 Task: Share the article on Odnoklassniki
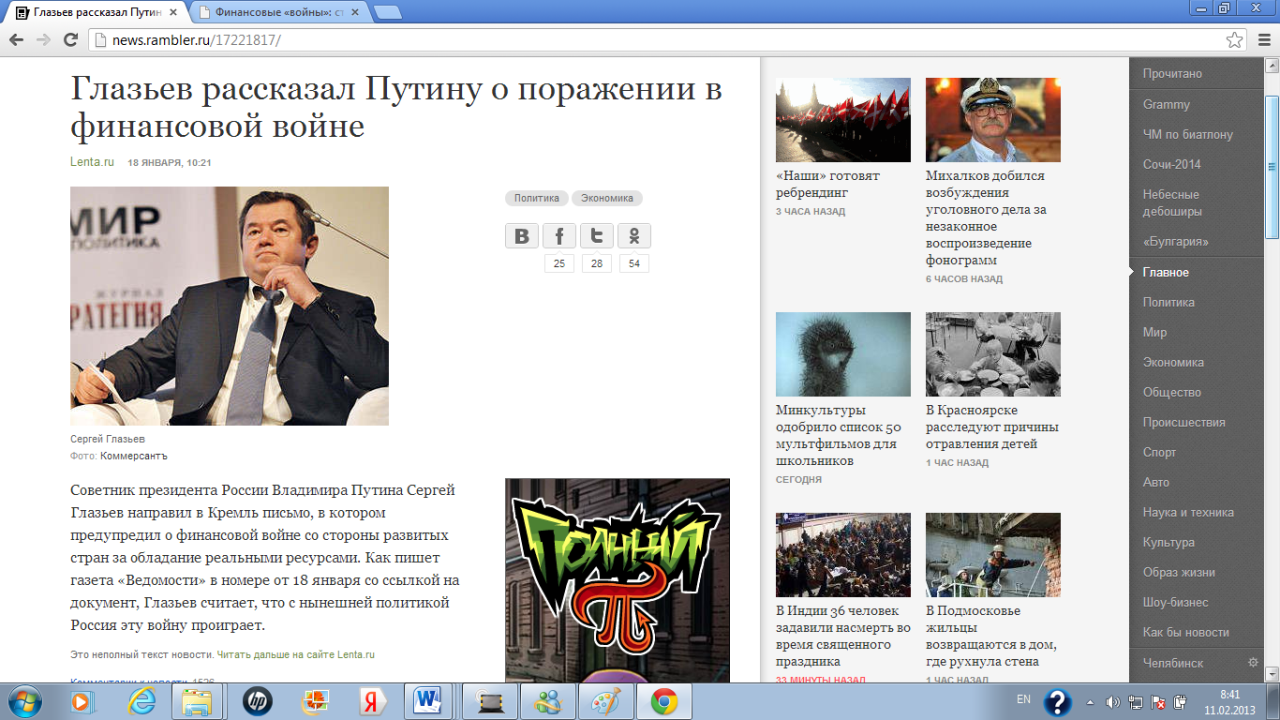pos(634,236)
